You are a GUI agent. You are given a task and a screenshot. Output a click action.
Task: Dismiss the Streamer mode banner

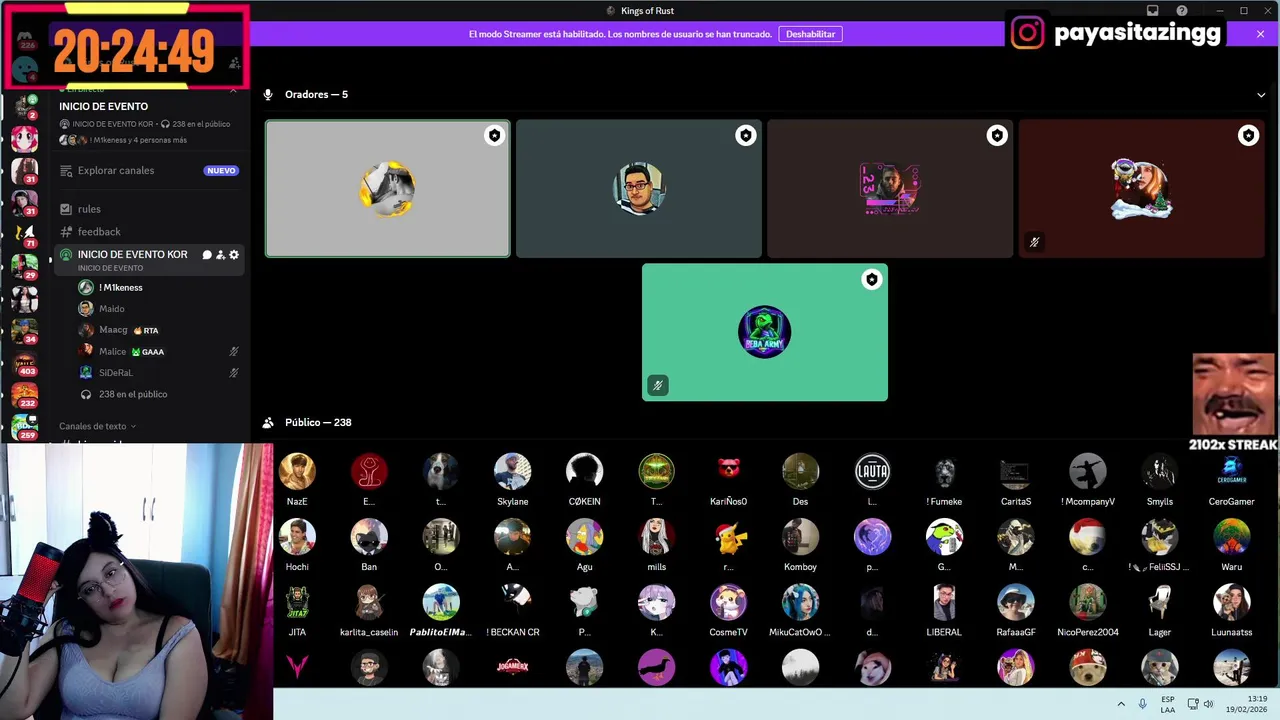[x=1260, y=34]
